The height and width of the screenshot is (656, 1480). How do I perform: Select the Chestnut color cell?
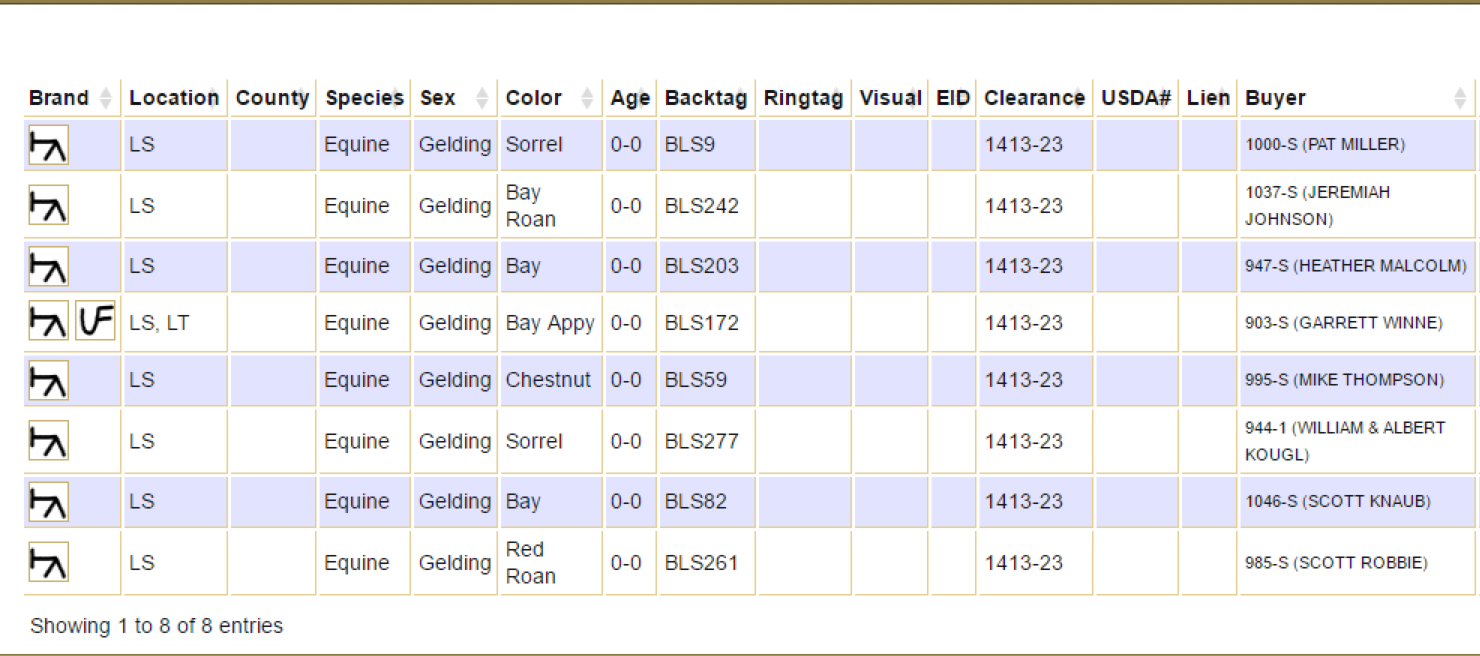(x=551, y=380)
